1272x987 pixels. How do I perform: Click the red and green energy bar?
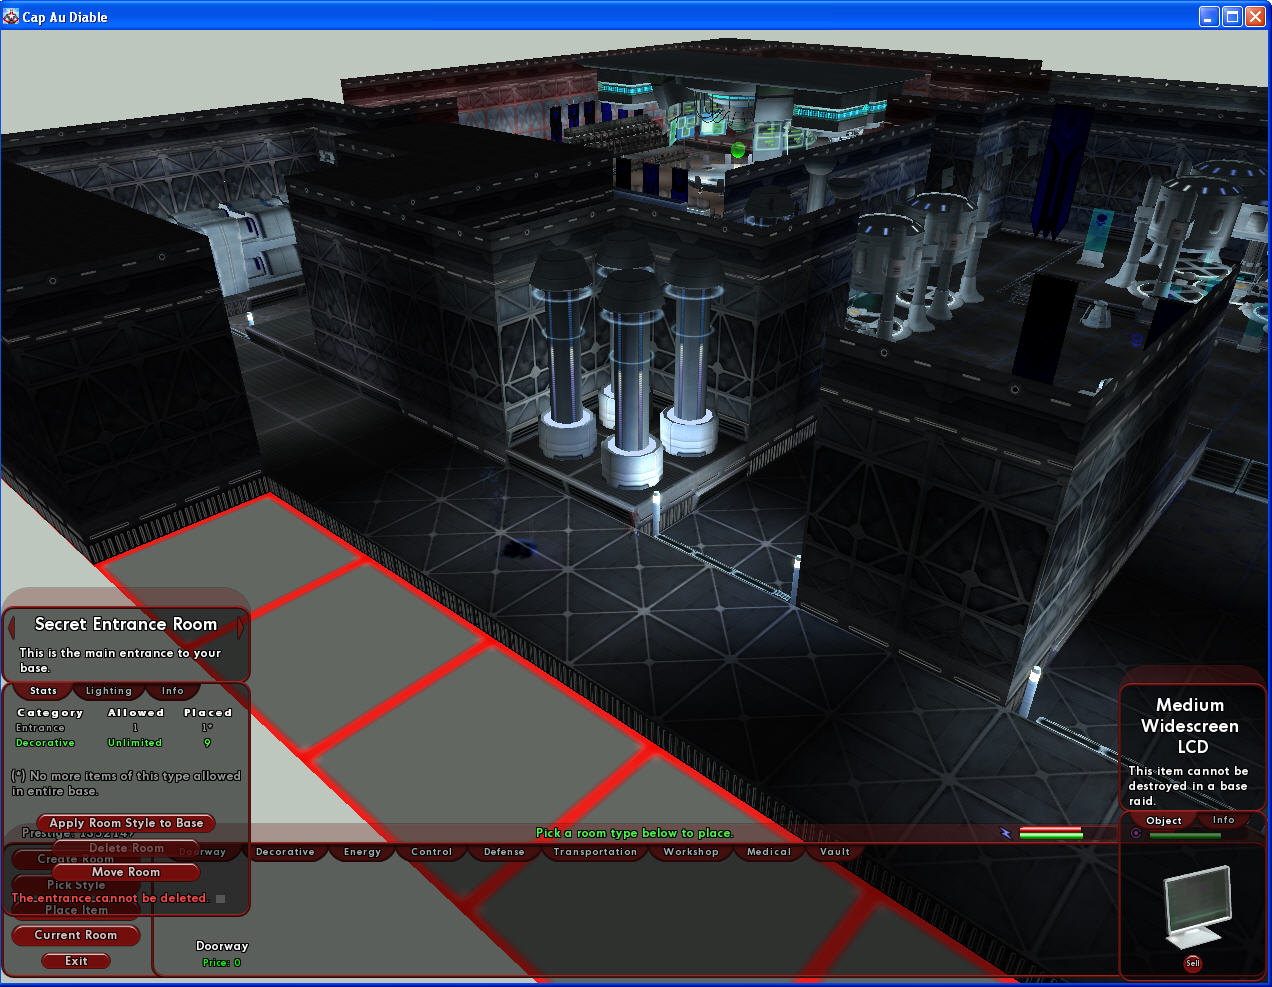1051,833
